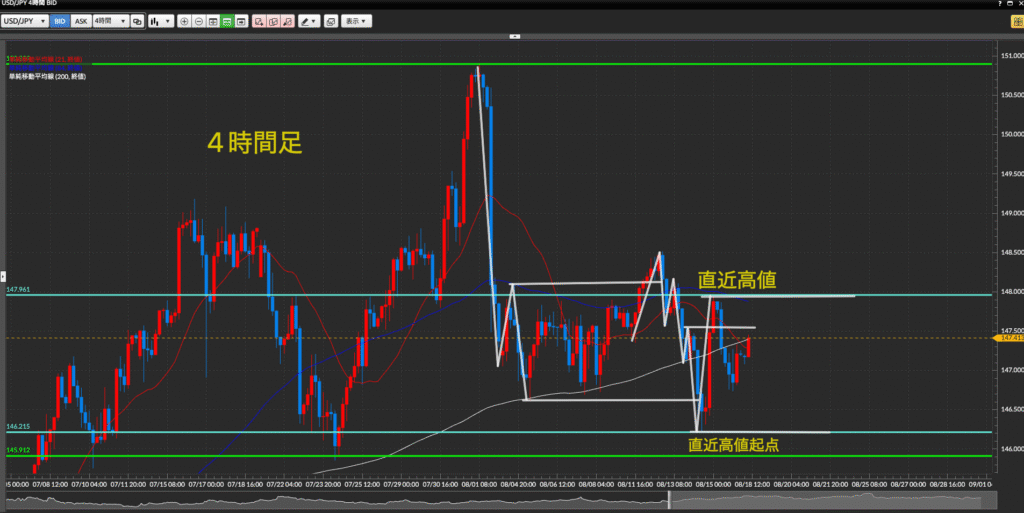1024x513 pixels.
Task: Click the navigator bar handle at bottom
Action: click(669, 500)
